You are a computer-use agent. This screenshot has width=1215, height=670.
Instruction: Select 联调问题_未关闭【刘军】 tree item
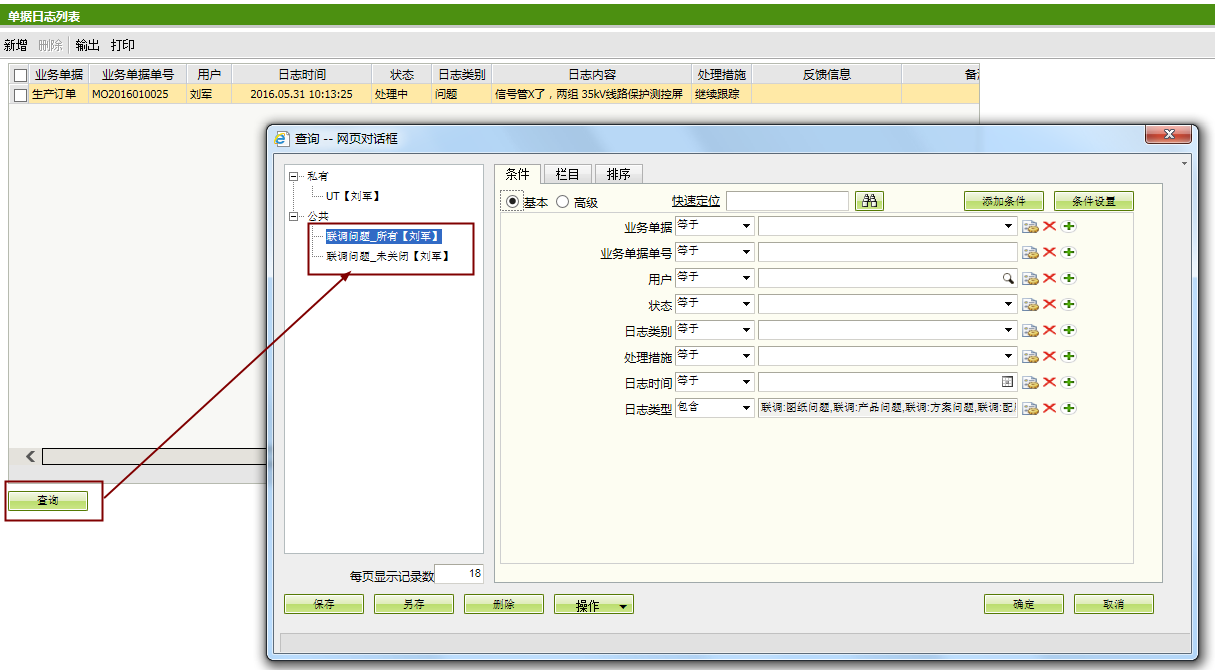[x=386, y=257]
